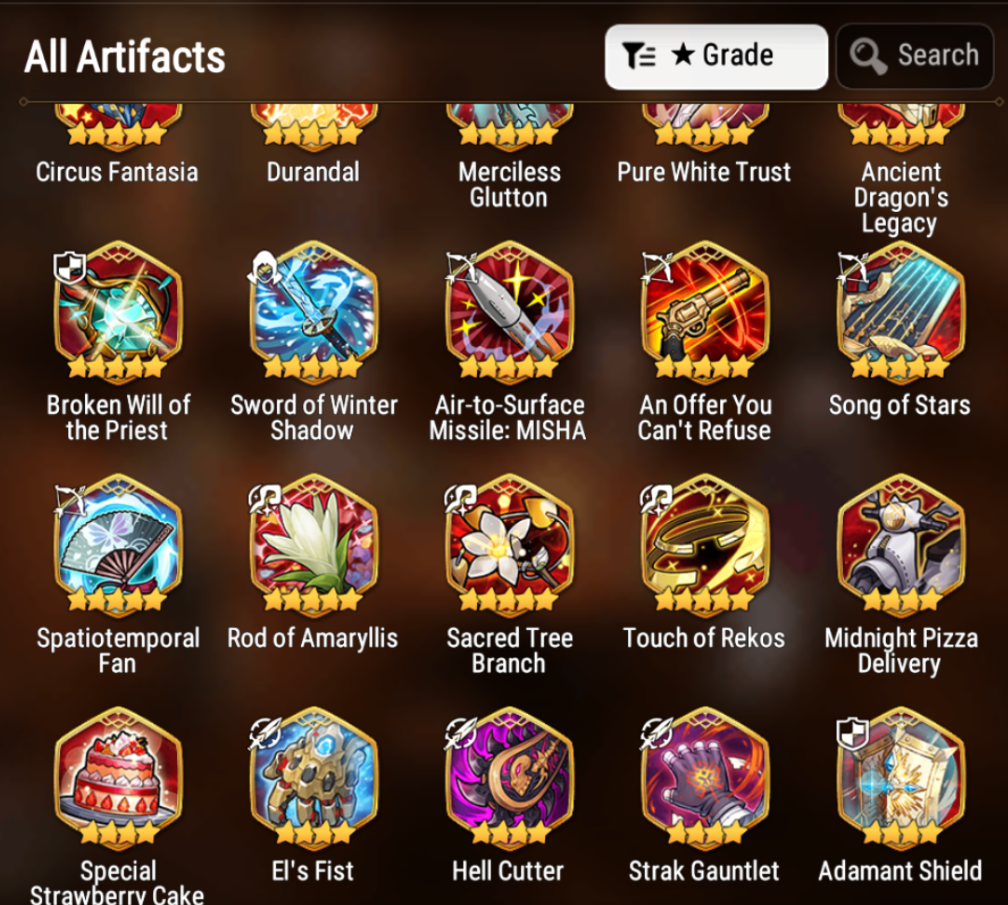Open the Grade sort filter dropdown
1008x905 pixels.
(716, 57)
